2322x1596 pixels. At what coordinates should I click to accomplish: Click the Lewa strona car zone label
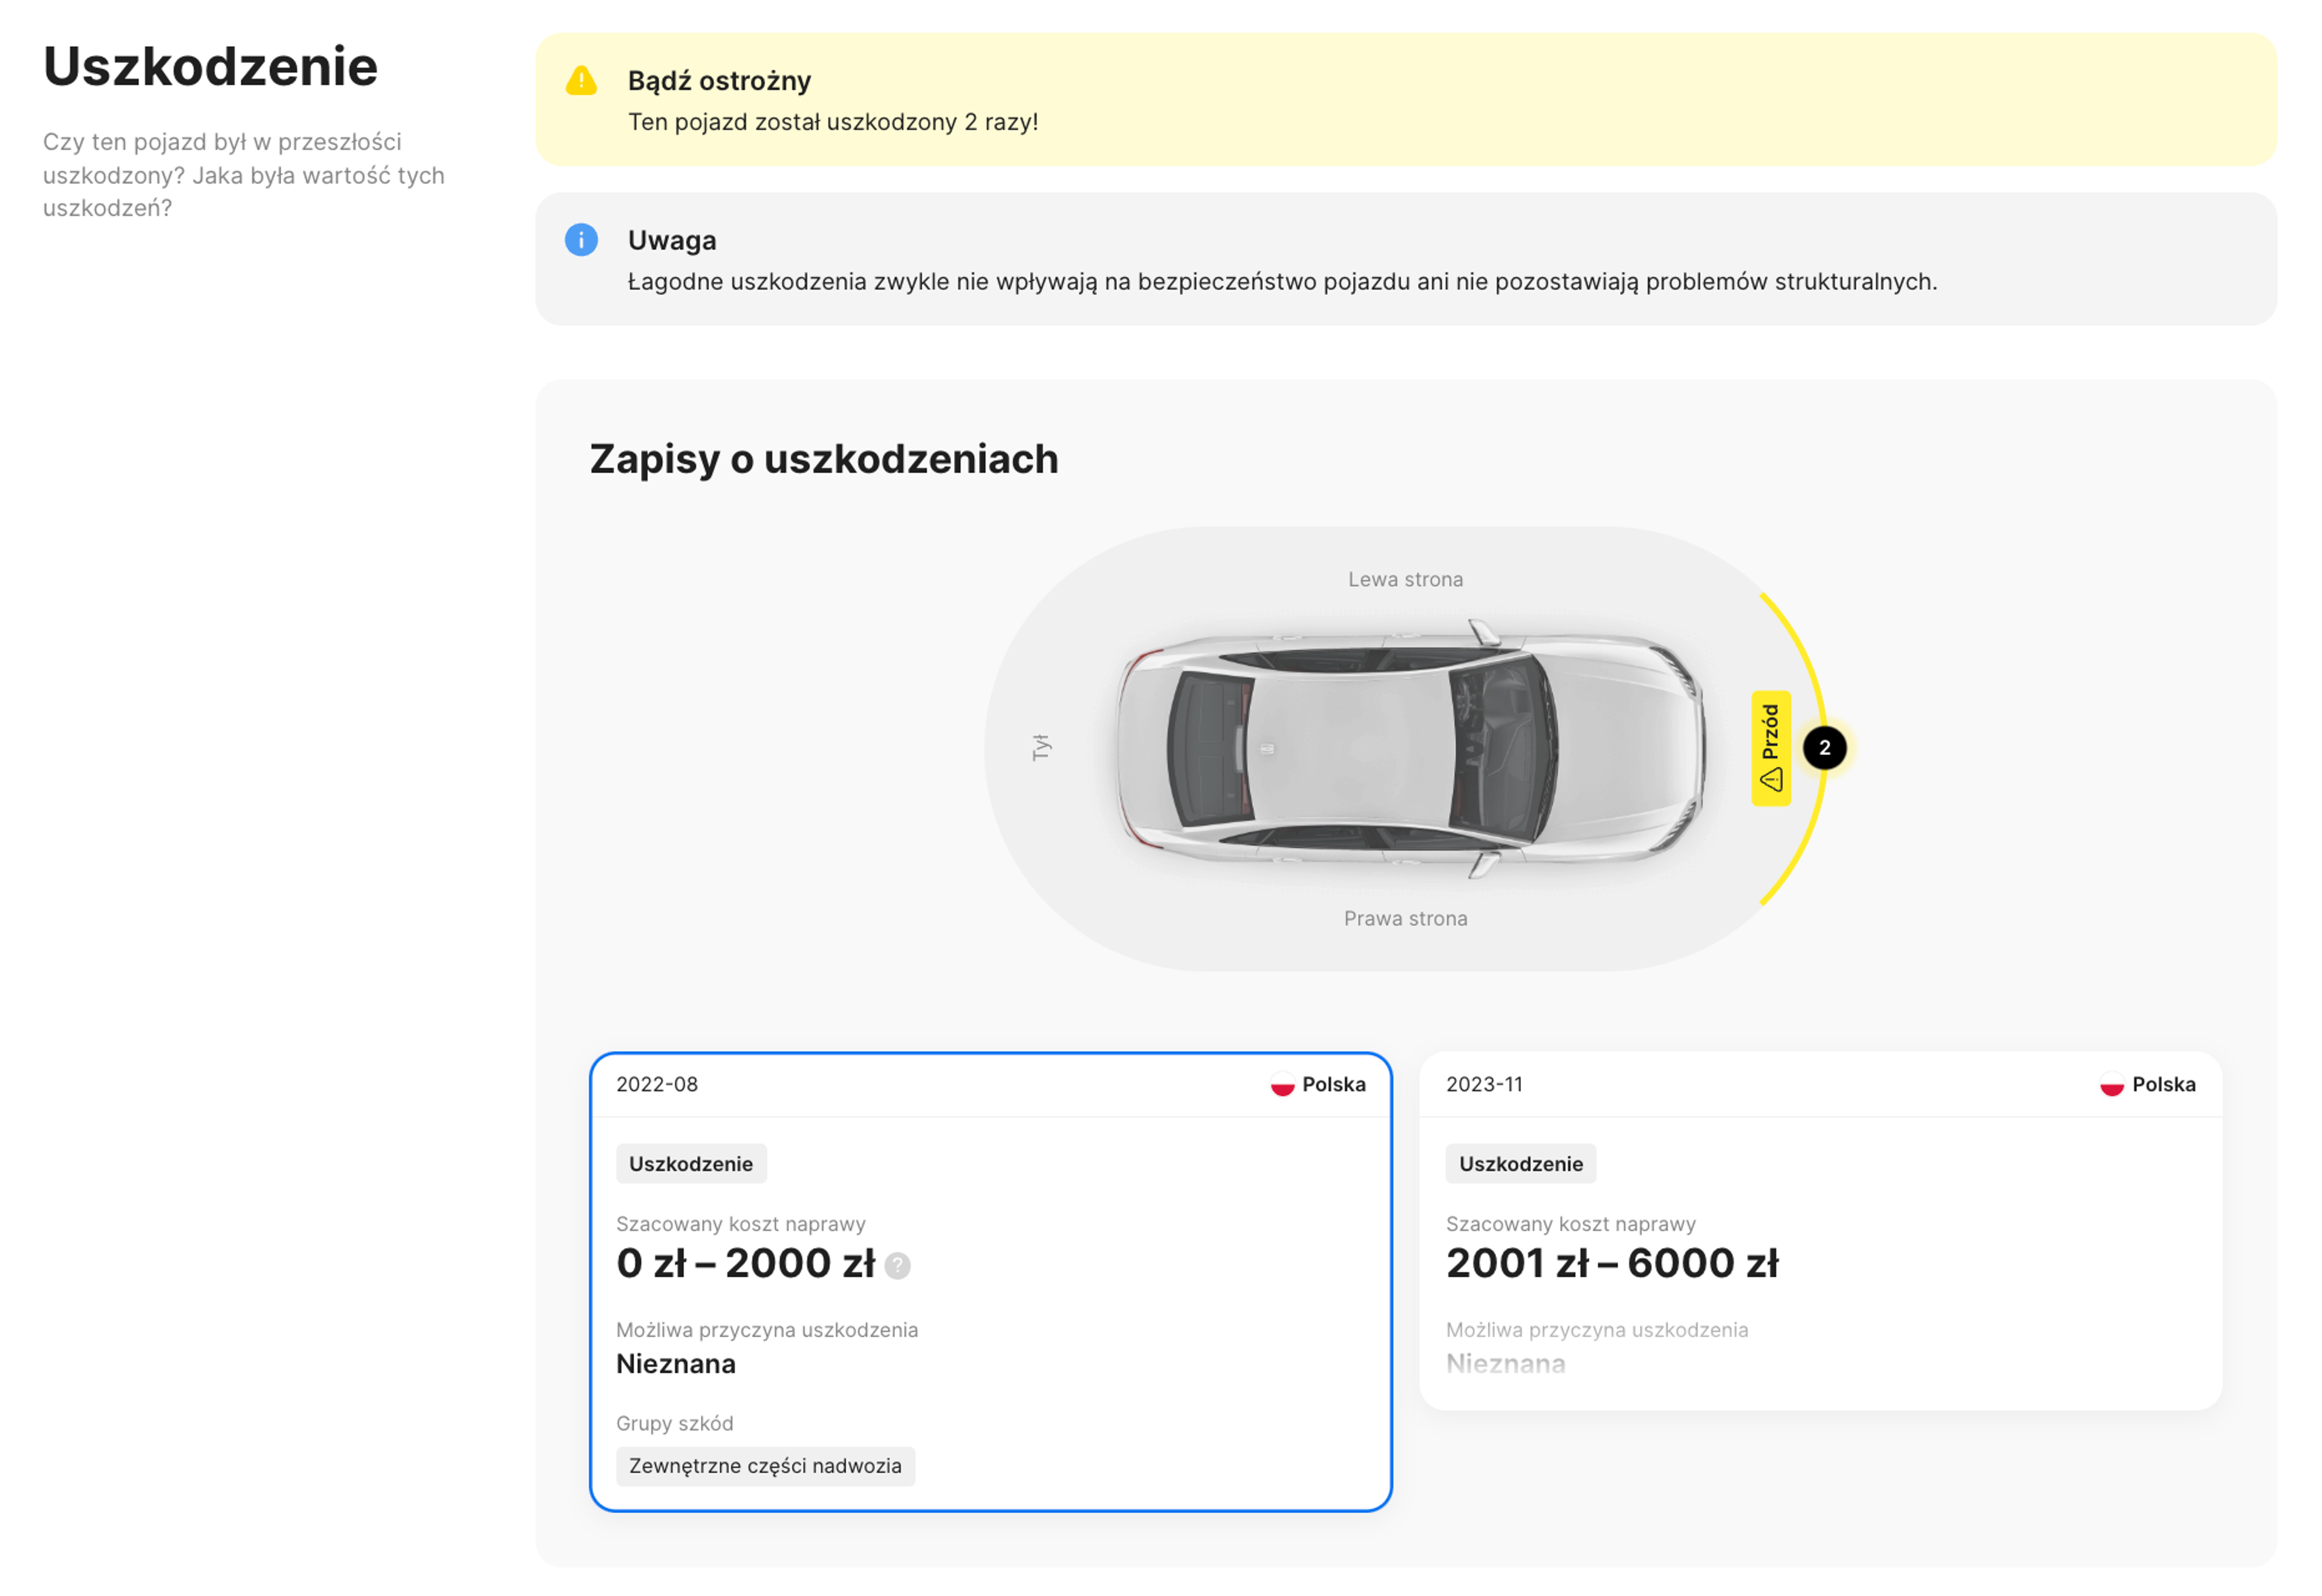point(1405,580)
